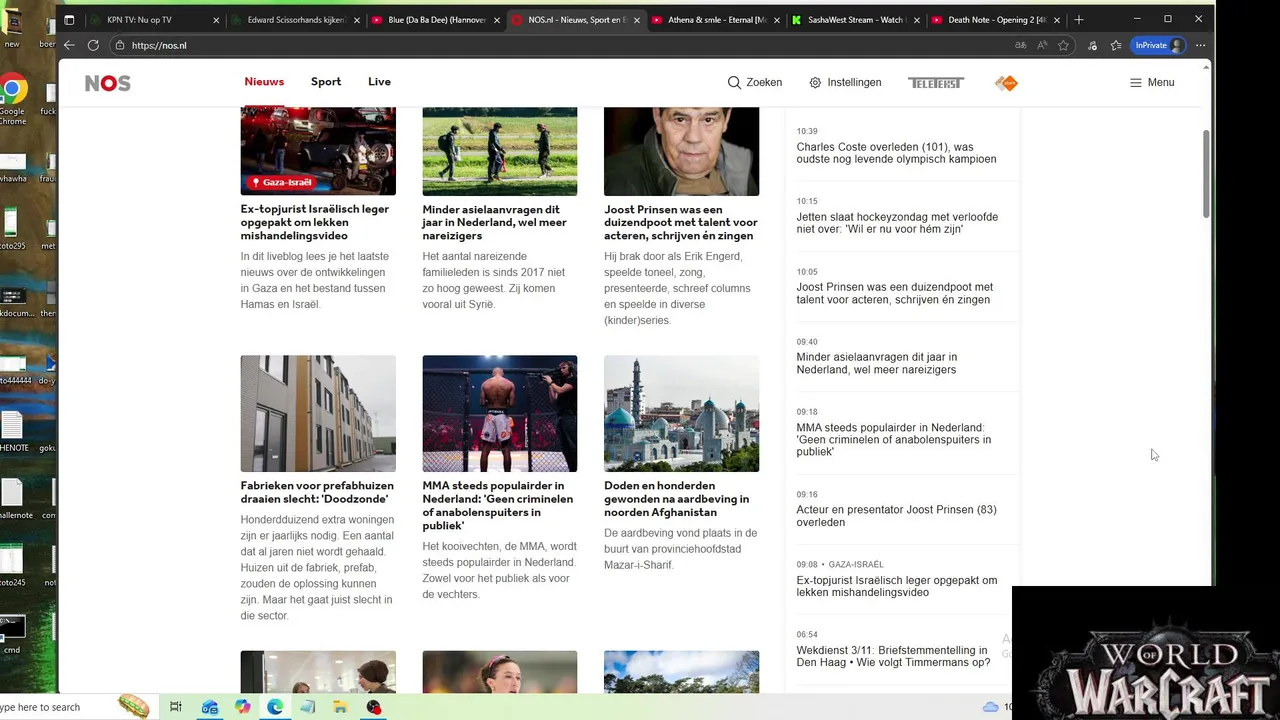The height and width of the screenshot is (720, 1280).
Task: Open Joost Prinsen duizendpoot article headline
Action: tap(681, 222)
